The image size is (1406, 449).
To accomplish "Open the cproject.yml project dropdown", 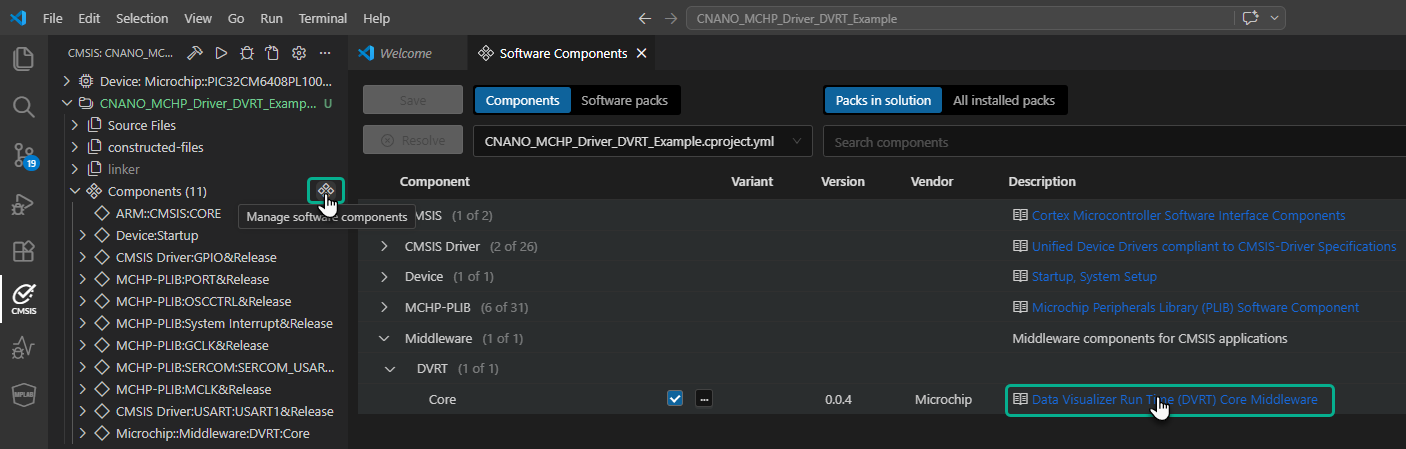I will pos(642,141).
